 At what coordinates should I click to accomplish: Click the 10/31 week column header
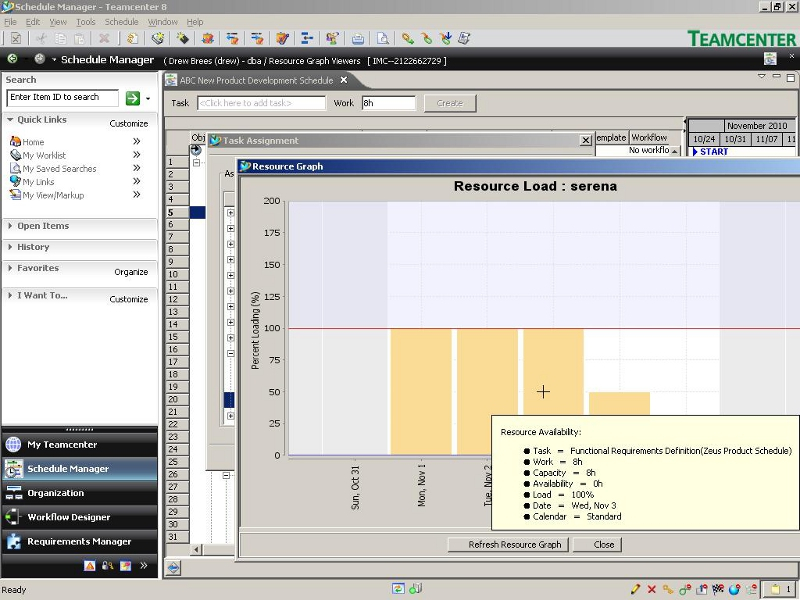[735, 139]
